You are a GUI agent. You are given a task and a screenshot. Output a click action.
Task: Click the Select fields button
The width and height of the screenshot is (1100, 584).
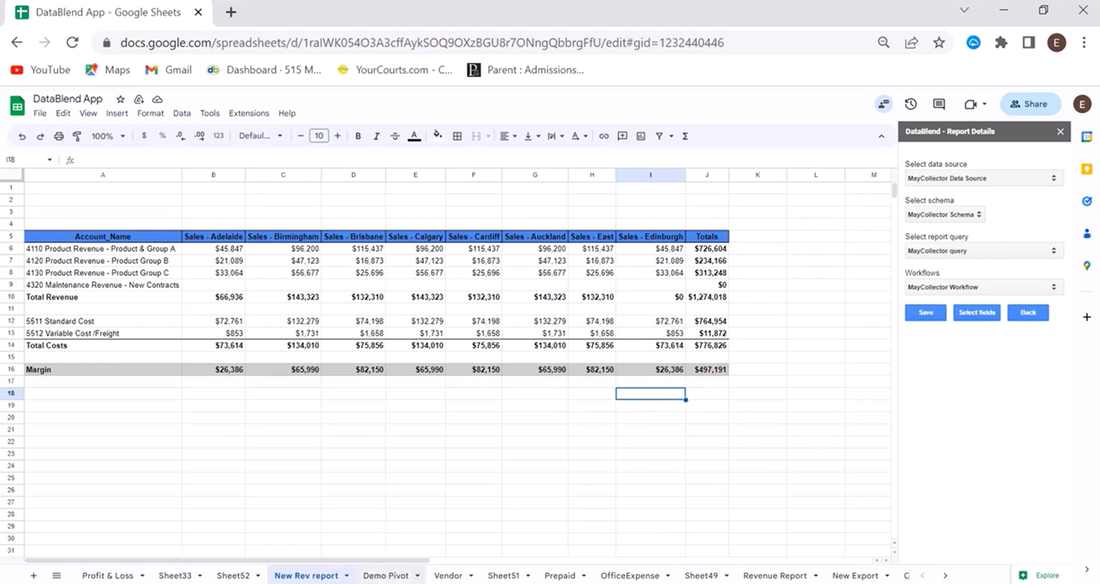(976, 312)
